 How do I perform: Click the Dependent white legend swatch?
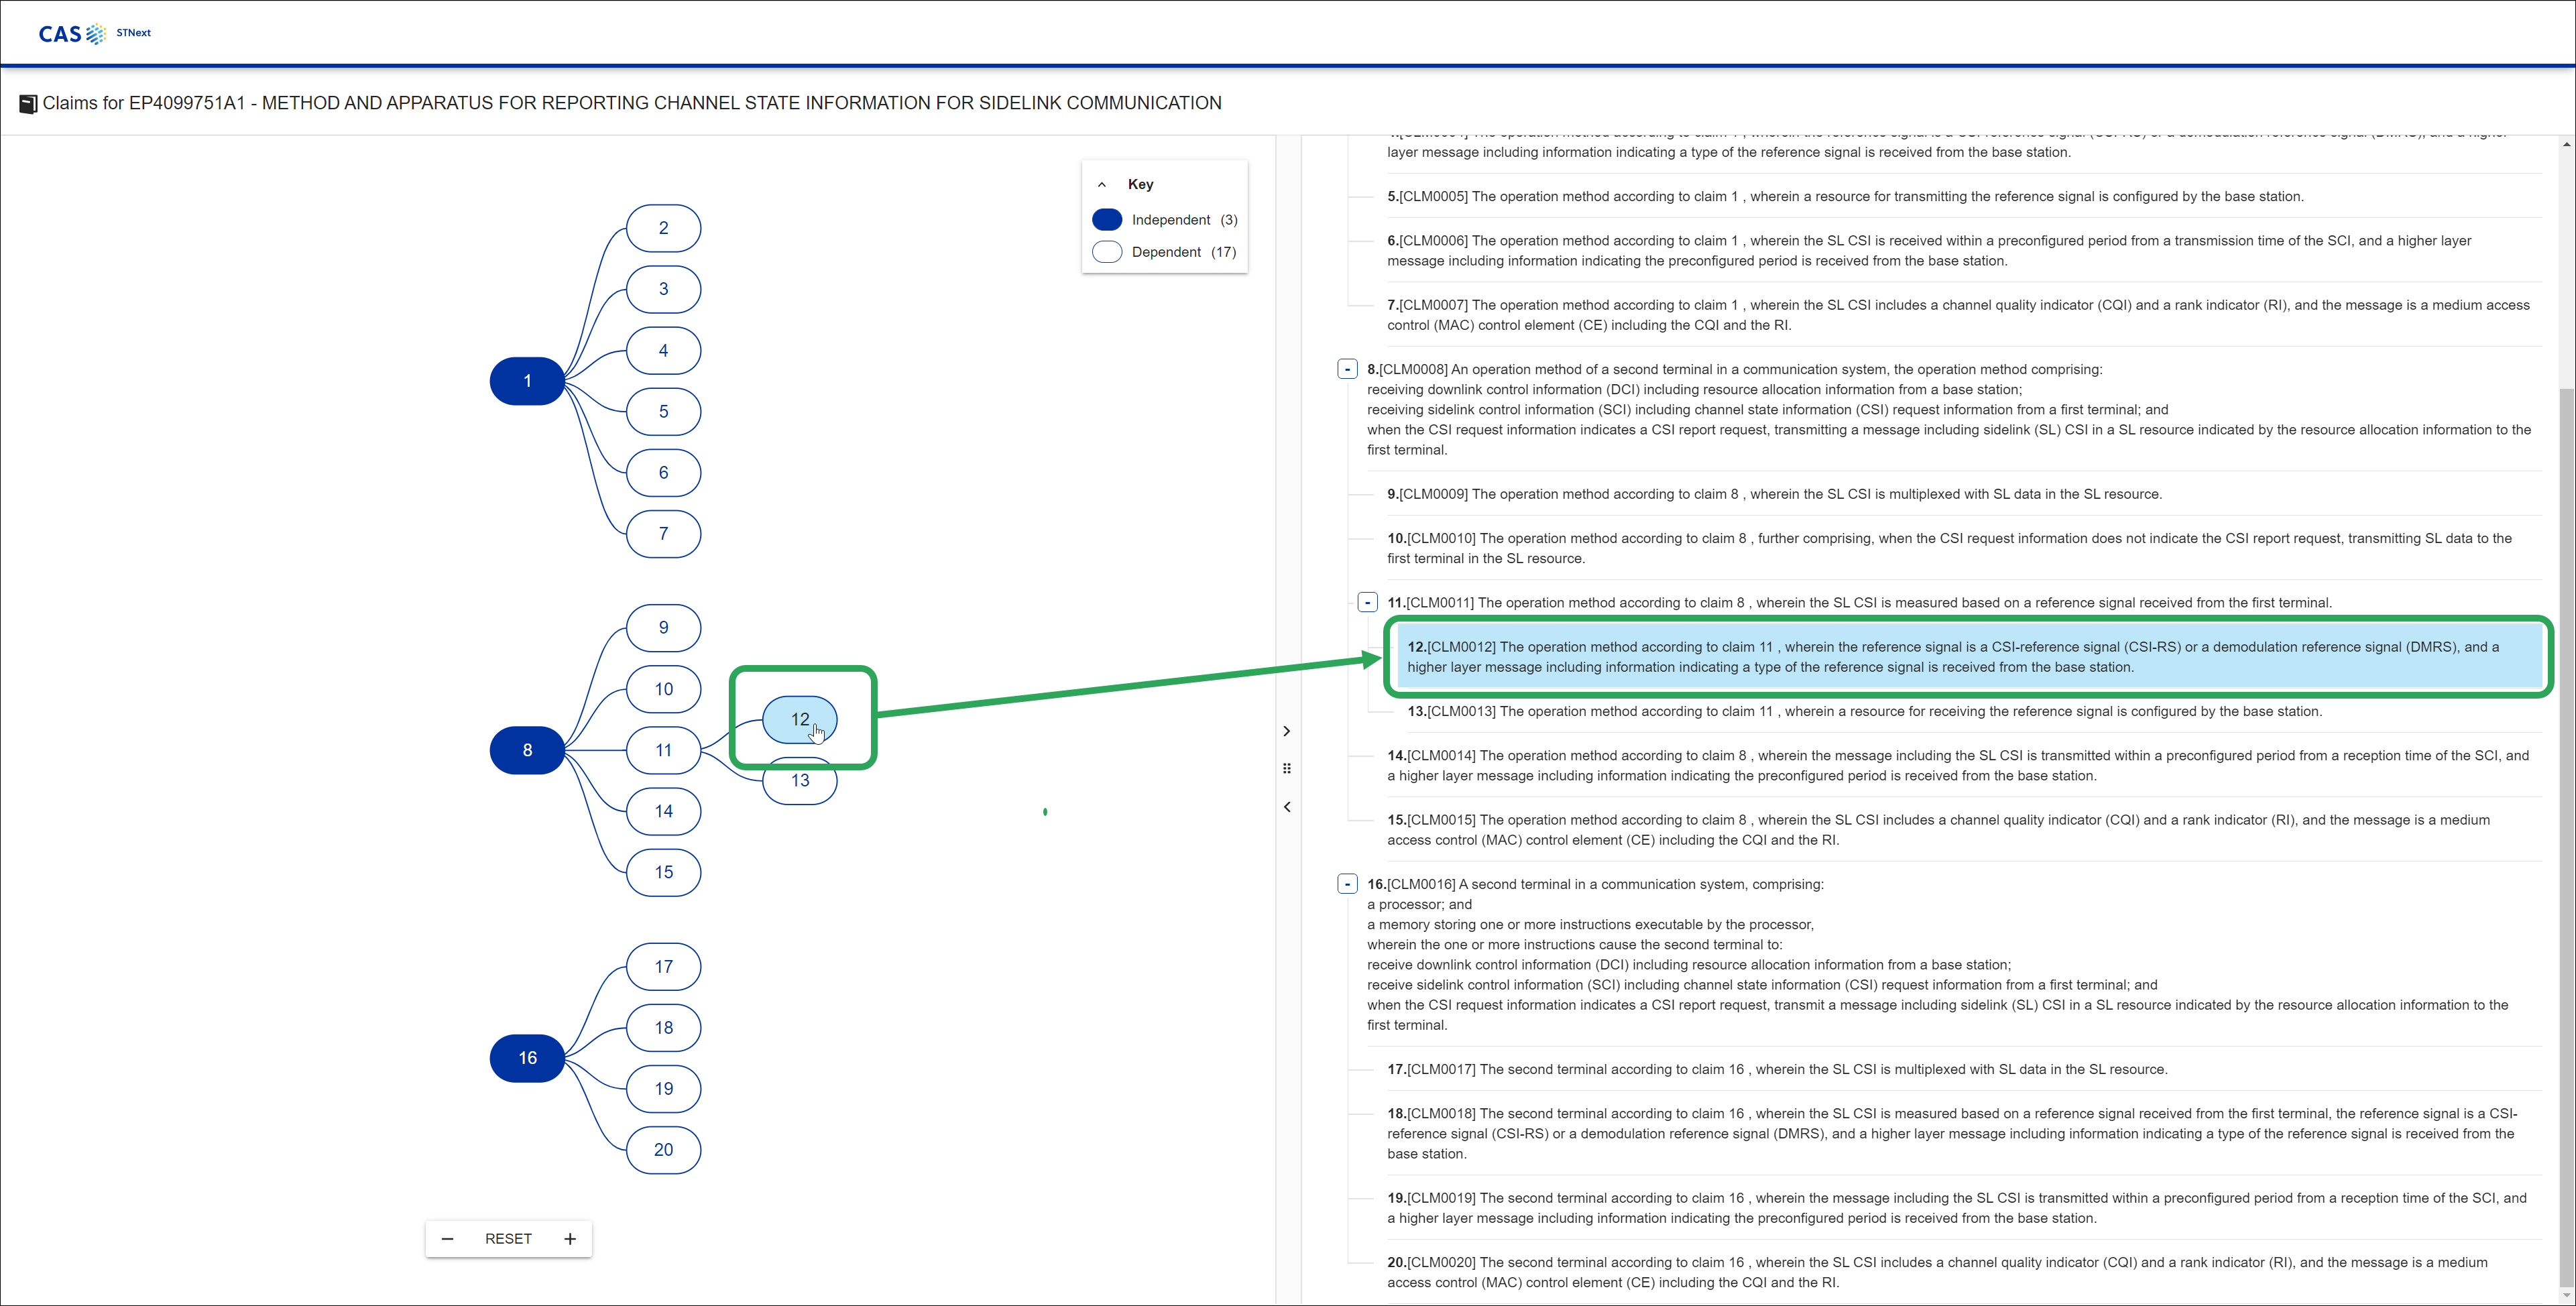pyautogui.click(x=1107, y=252)
